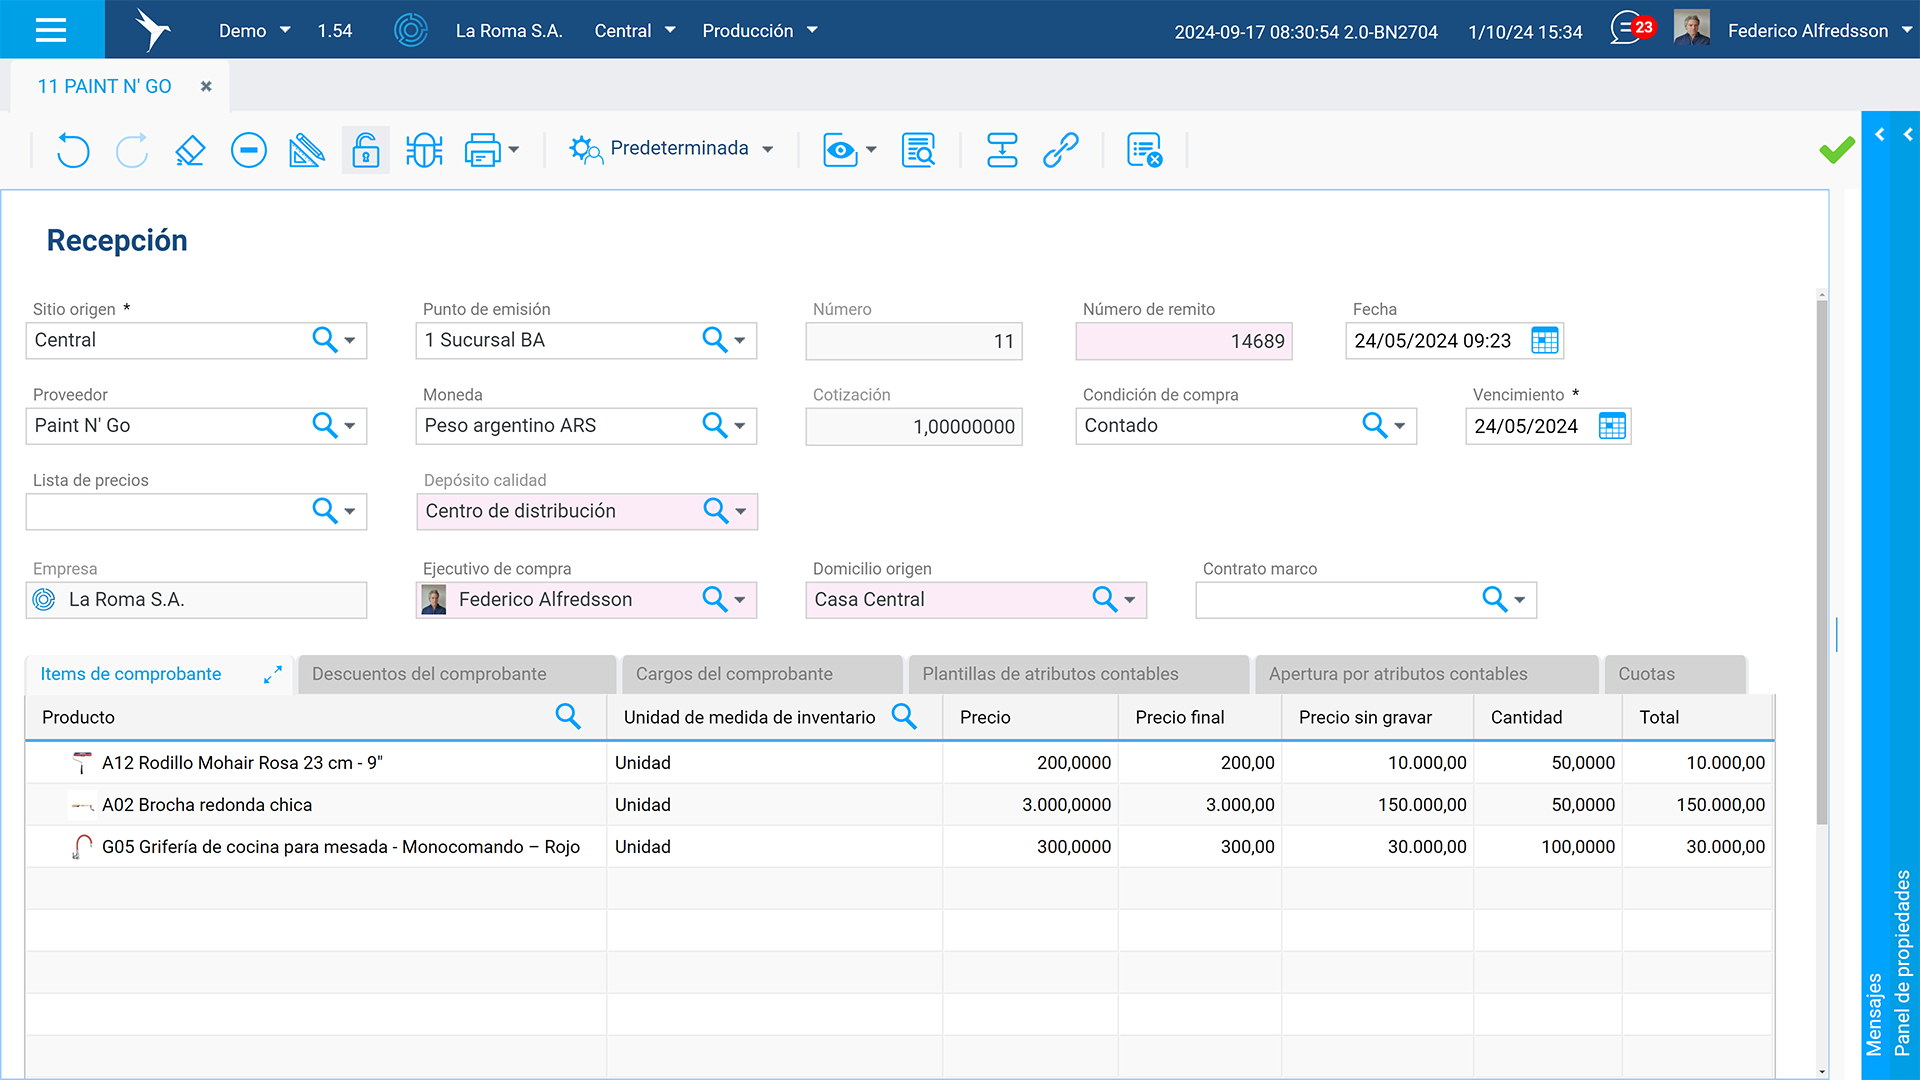Expand the Depósito calidad dropdown arrow
This screenshot has width=1920, height=1080.
click(741, 511)
